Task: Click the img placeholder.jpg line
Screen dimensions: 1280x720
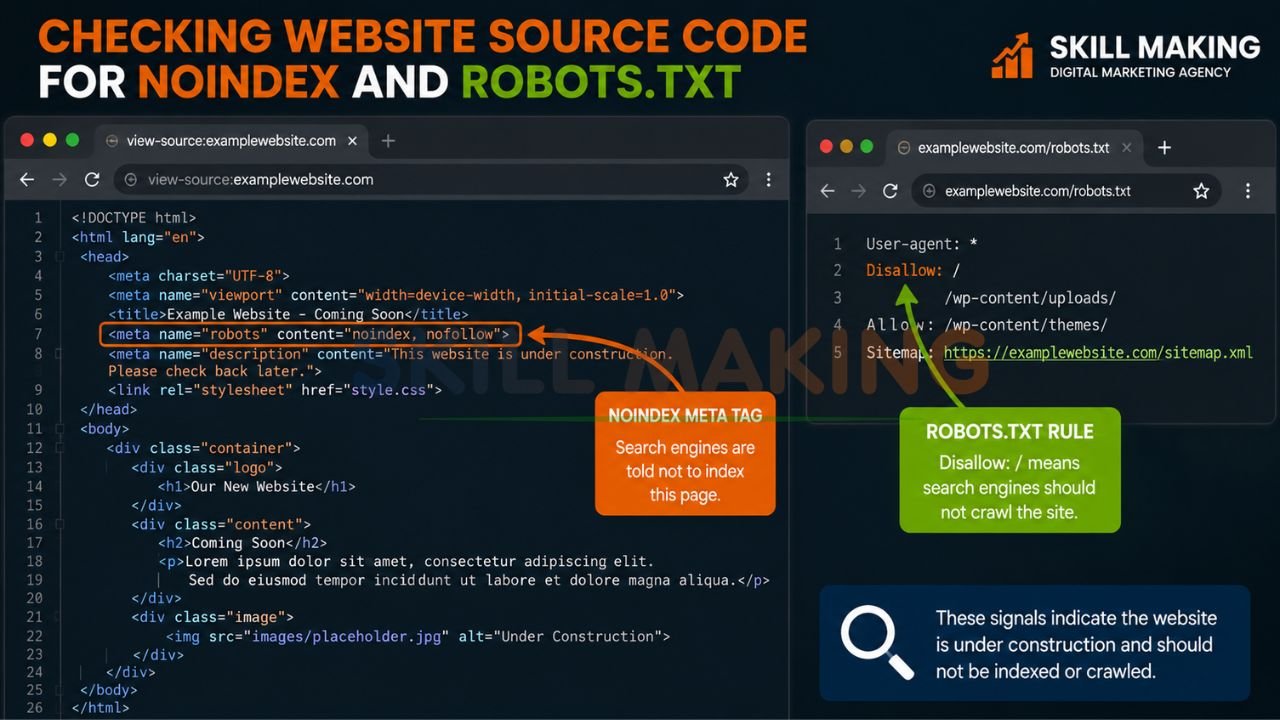Action: click(x=418, y=636)
